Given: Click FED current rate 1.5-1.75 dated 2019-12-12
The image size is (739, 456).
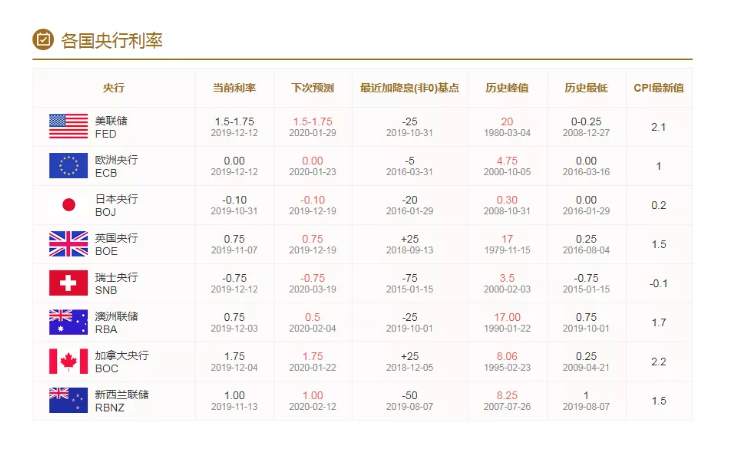Looking at the screenshot, I should (234, 126).
